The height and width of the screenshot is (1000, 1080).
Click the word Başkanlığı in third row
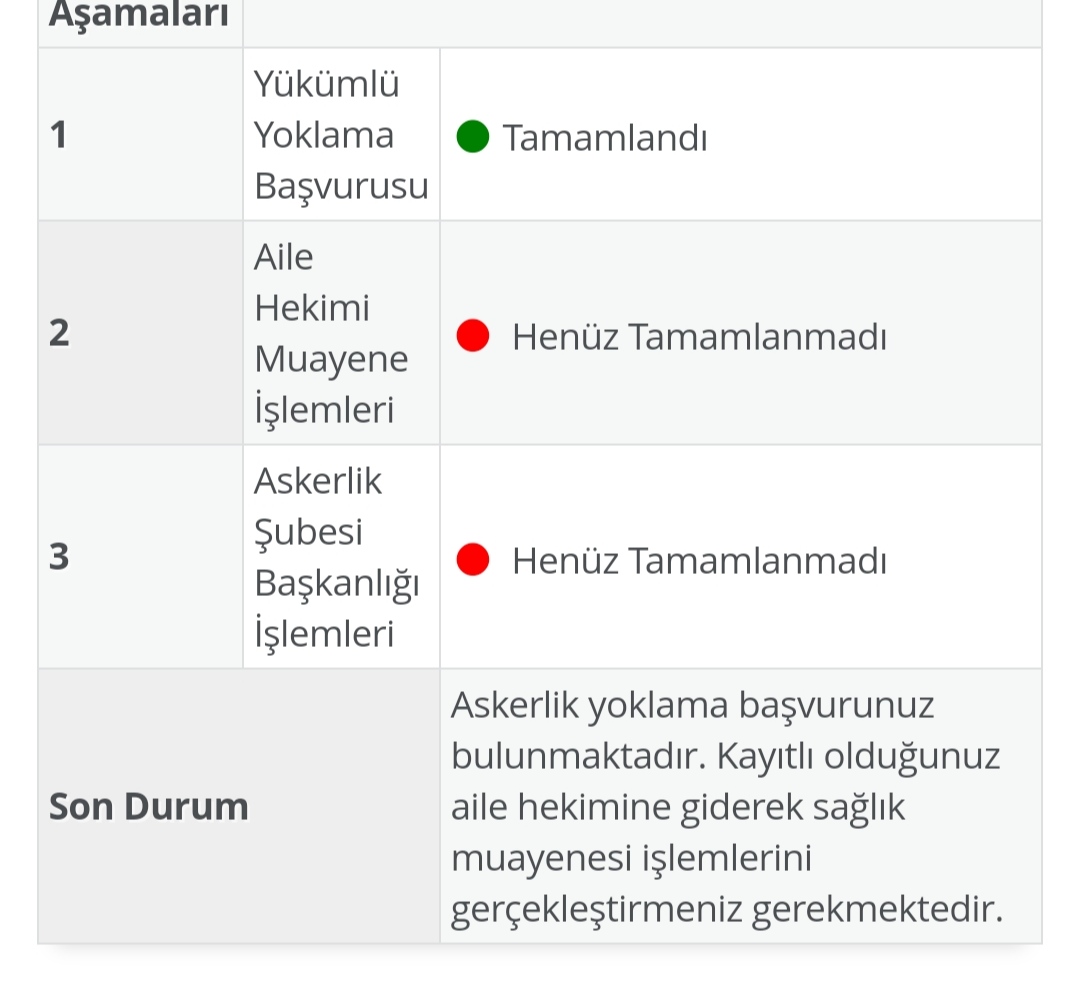tap(337, 583)
